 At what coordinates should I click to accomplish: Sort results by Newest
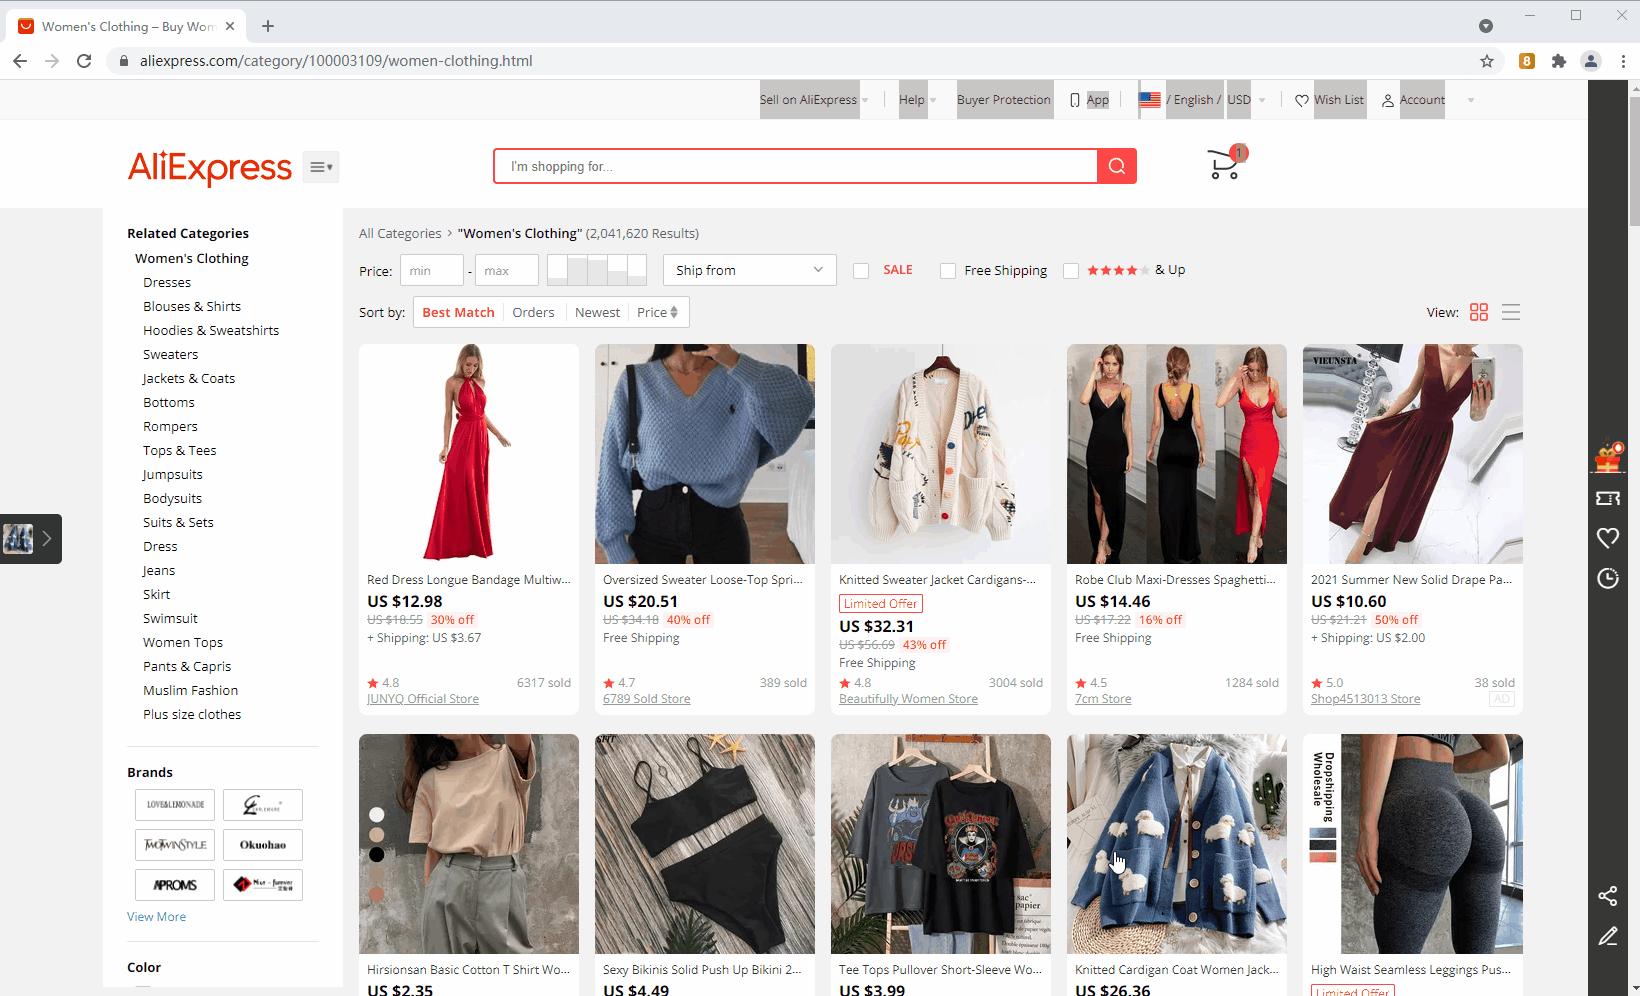point(597,312)
